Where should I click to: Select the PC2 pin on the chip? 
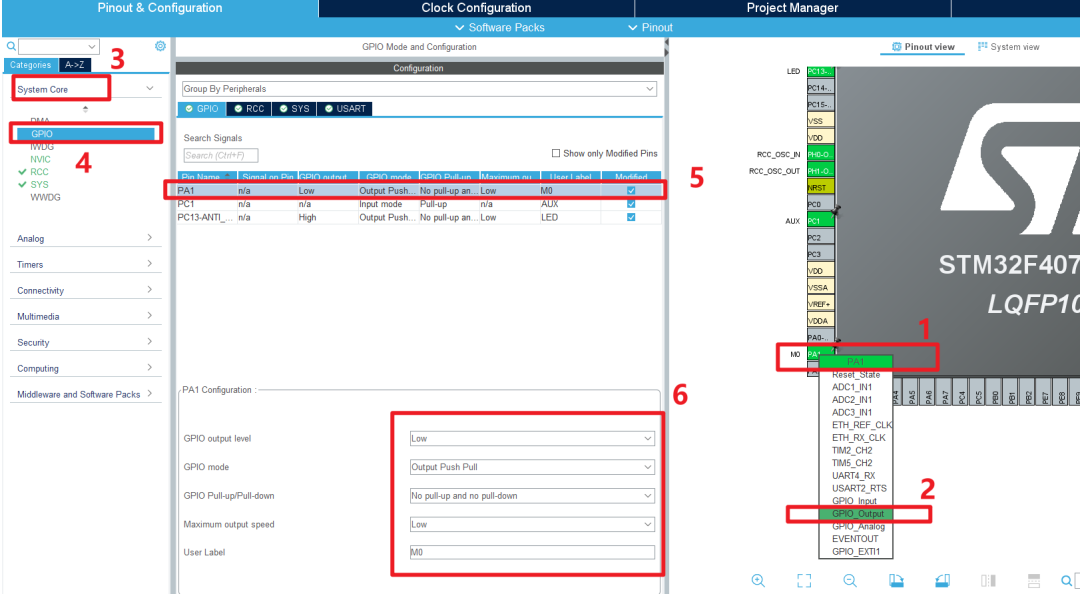(x=820, y=237)
